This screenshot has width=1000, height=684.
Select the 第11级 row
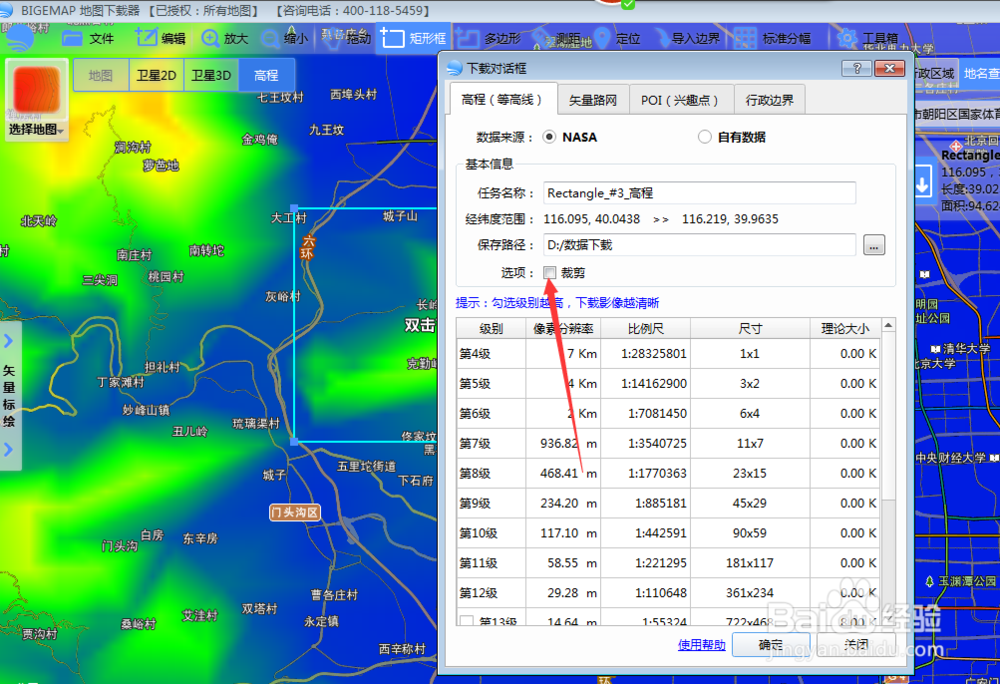click(668, 564)
